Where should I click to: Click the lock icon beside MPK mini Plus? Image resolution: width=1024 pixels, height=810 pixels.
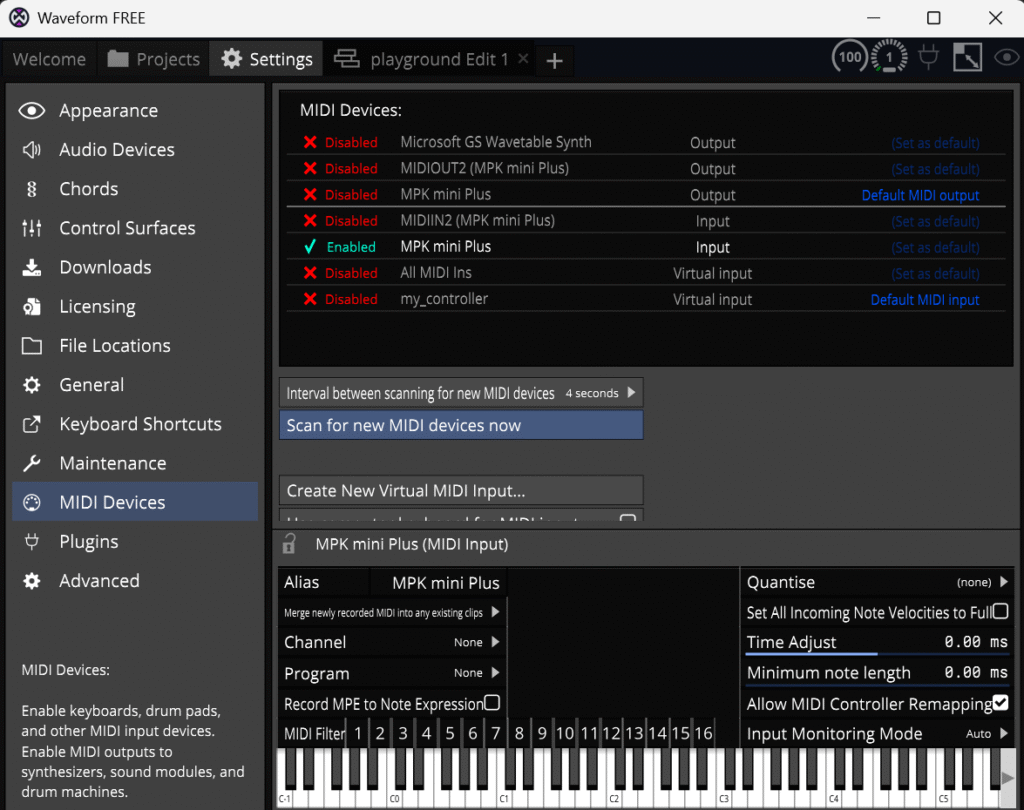tap(289, 543)
